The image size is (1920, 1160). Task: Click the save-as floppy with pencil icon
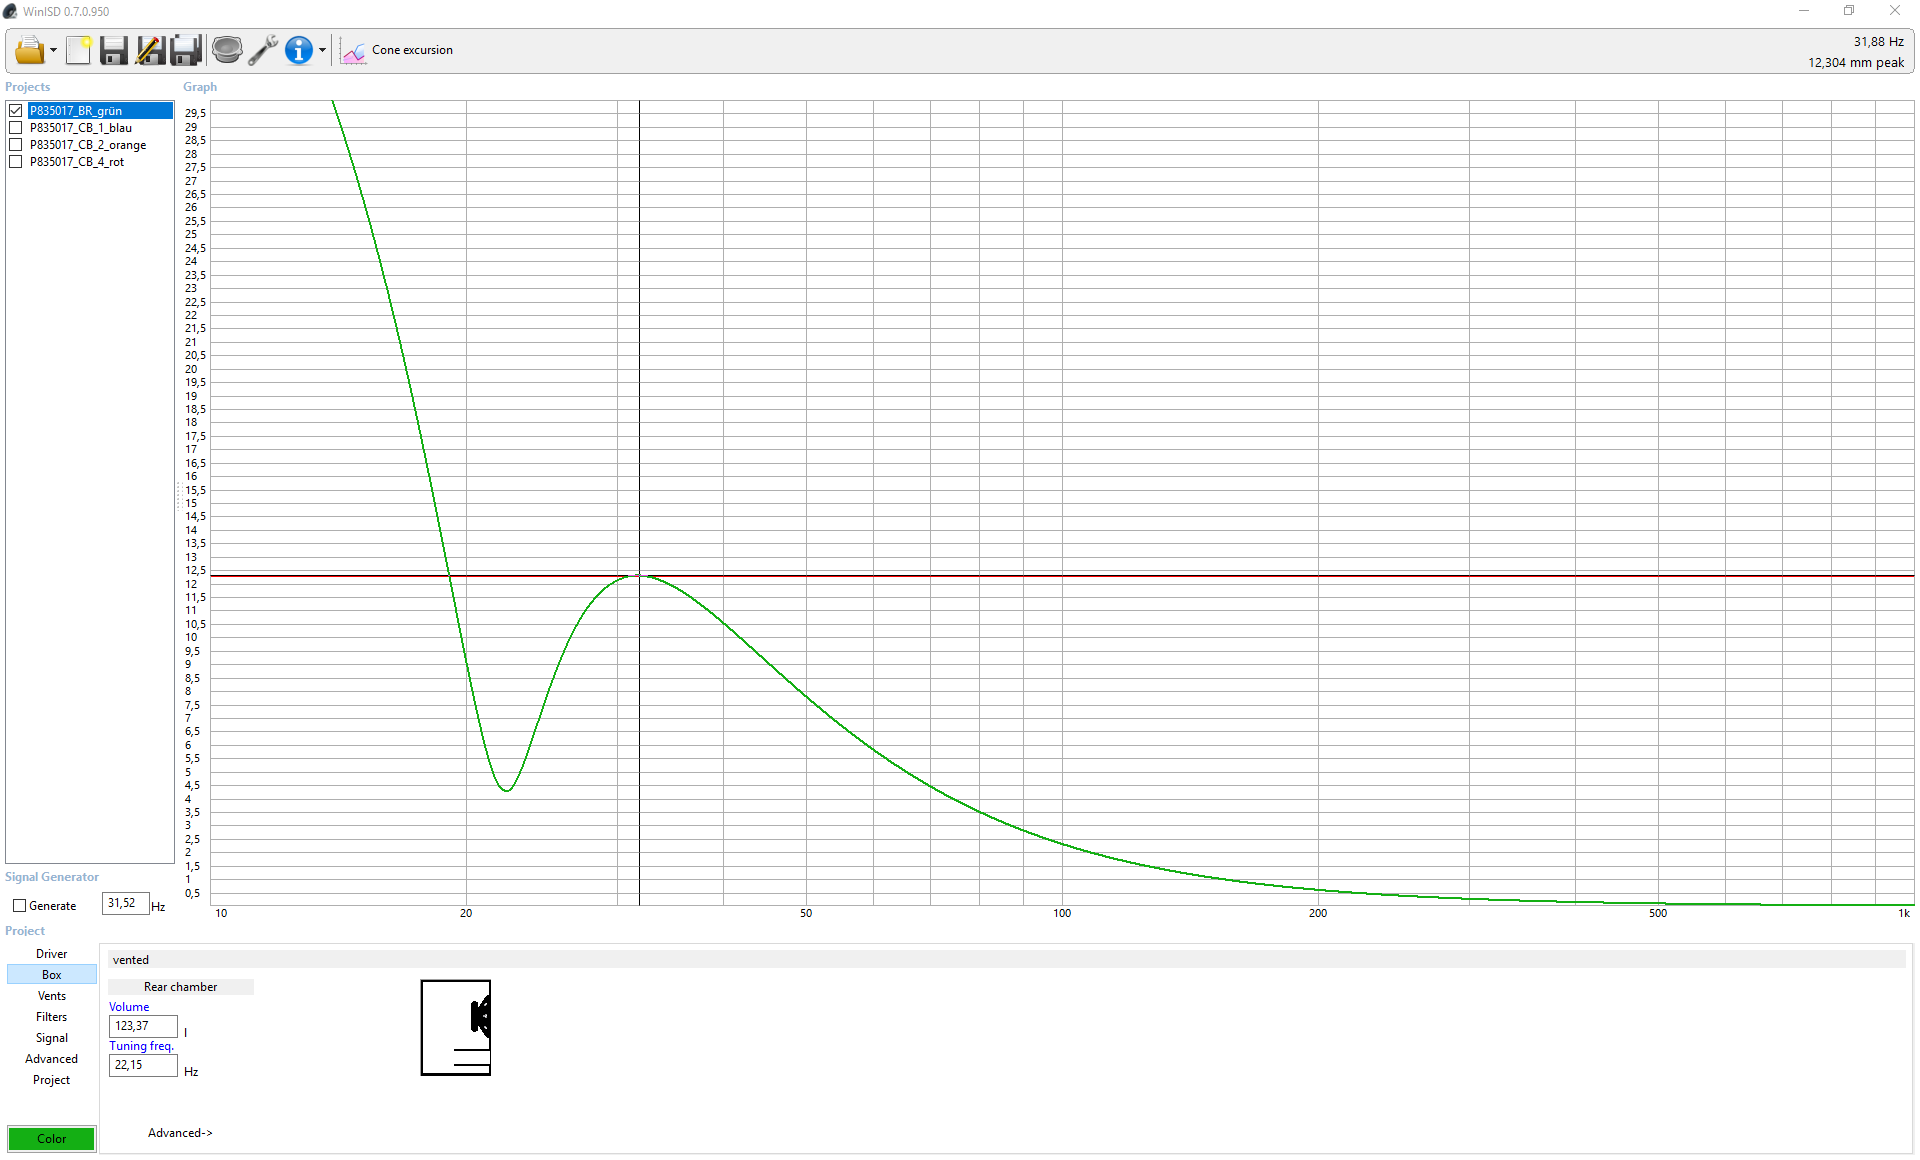tap(150, 50)
